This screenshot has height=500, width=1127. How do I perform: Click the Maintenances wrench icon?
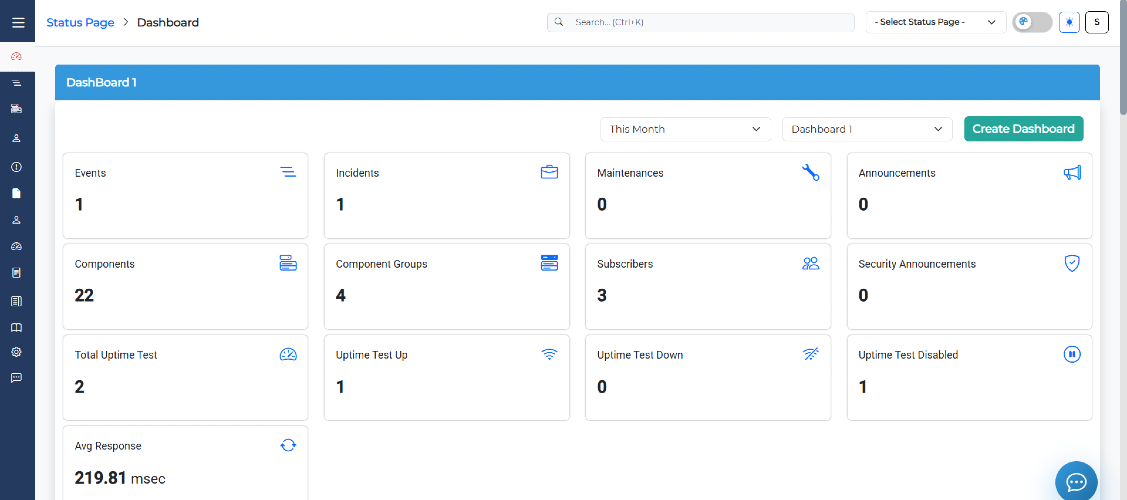tap(811, 172)
